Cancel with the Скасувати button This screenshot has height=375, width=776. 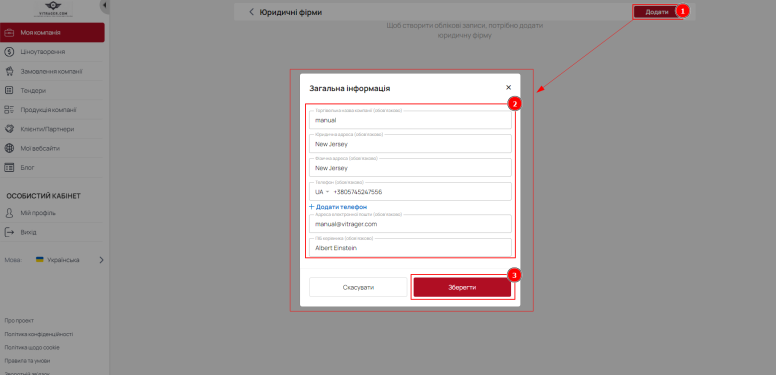(358, 287)
